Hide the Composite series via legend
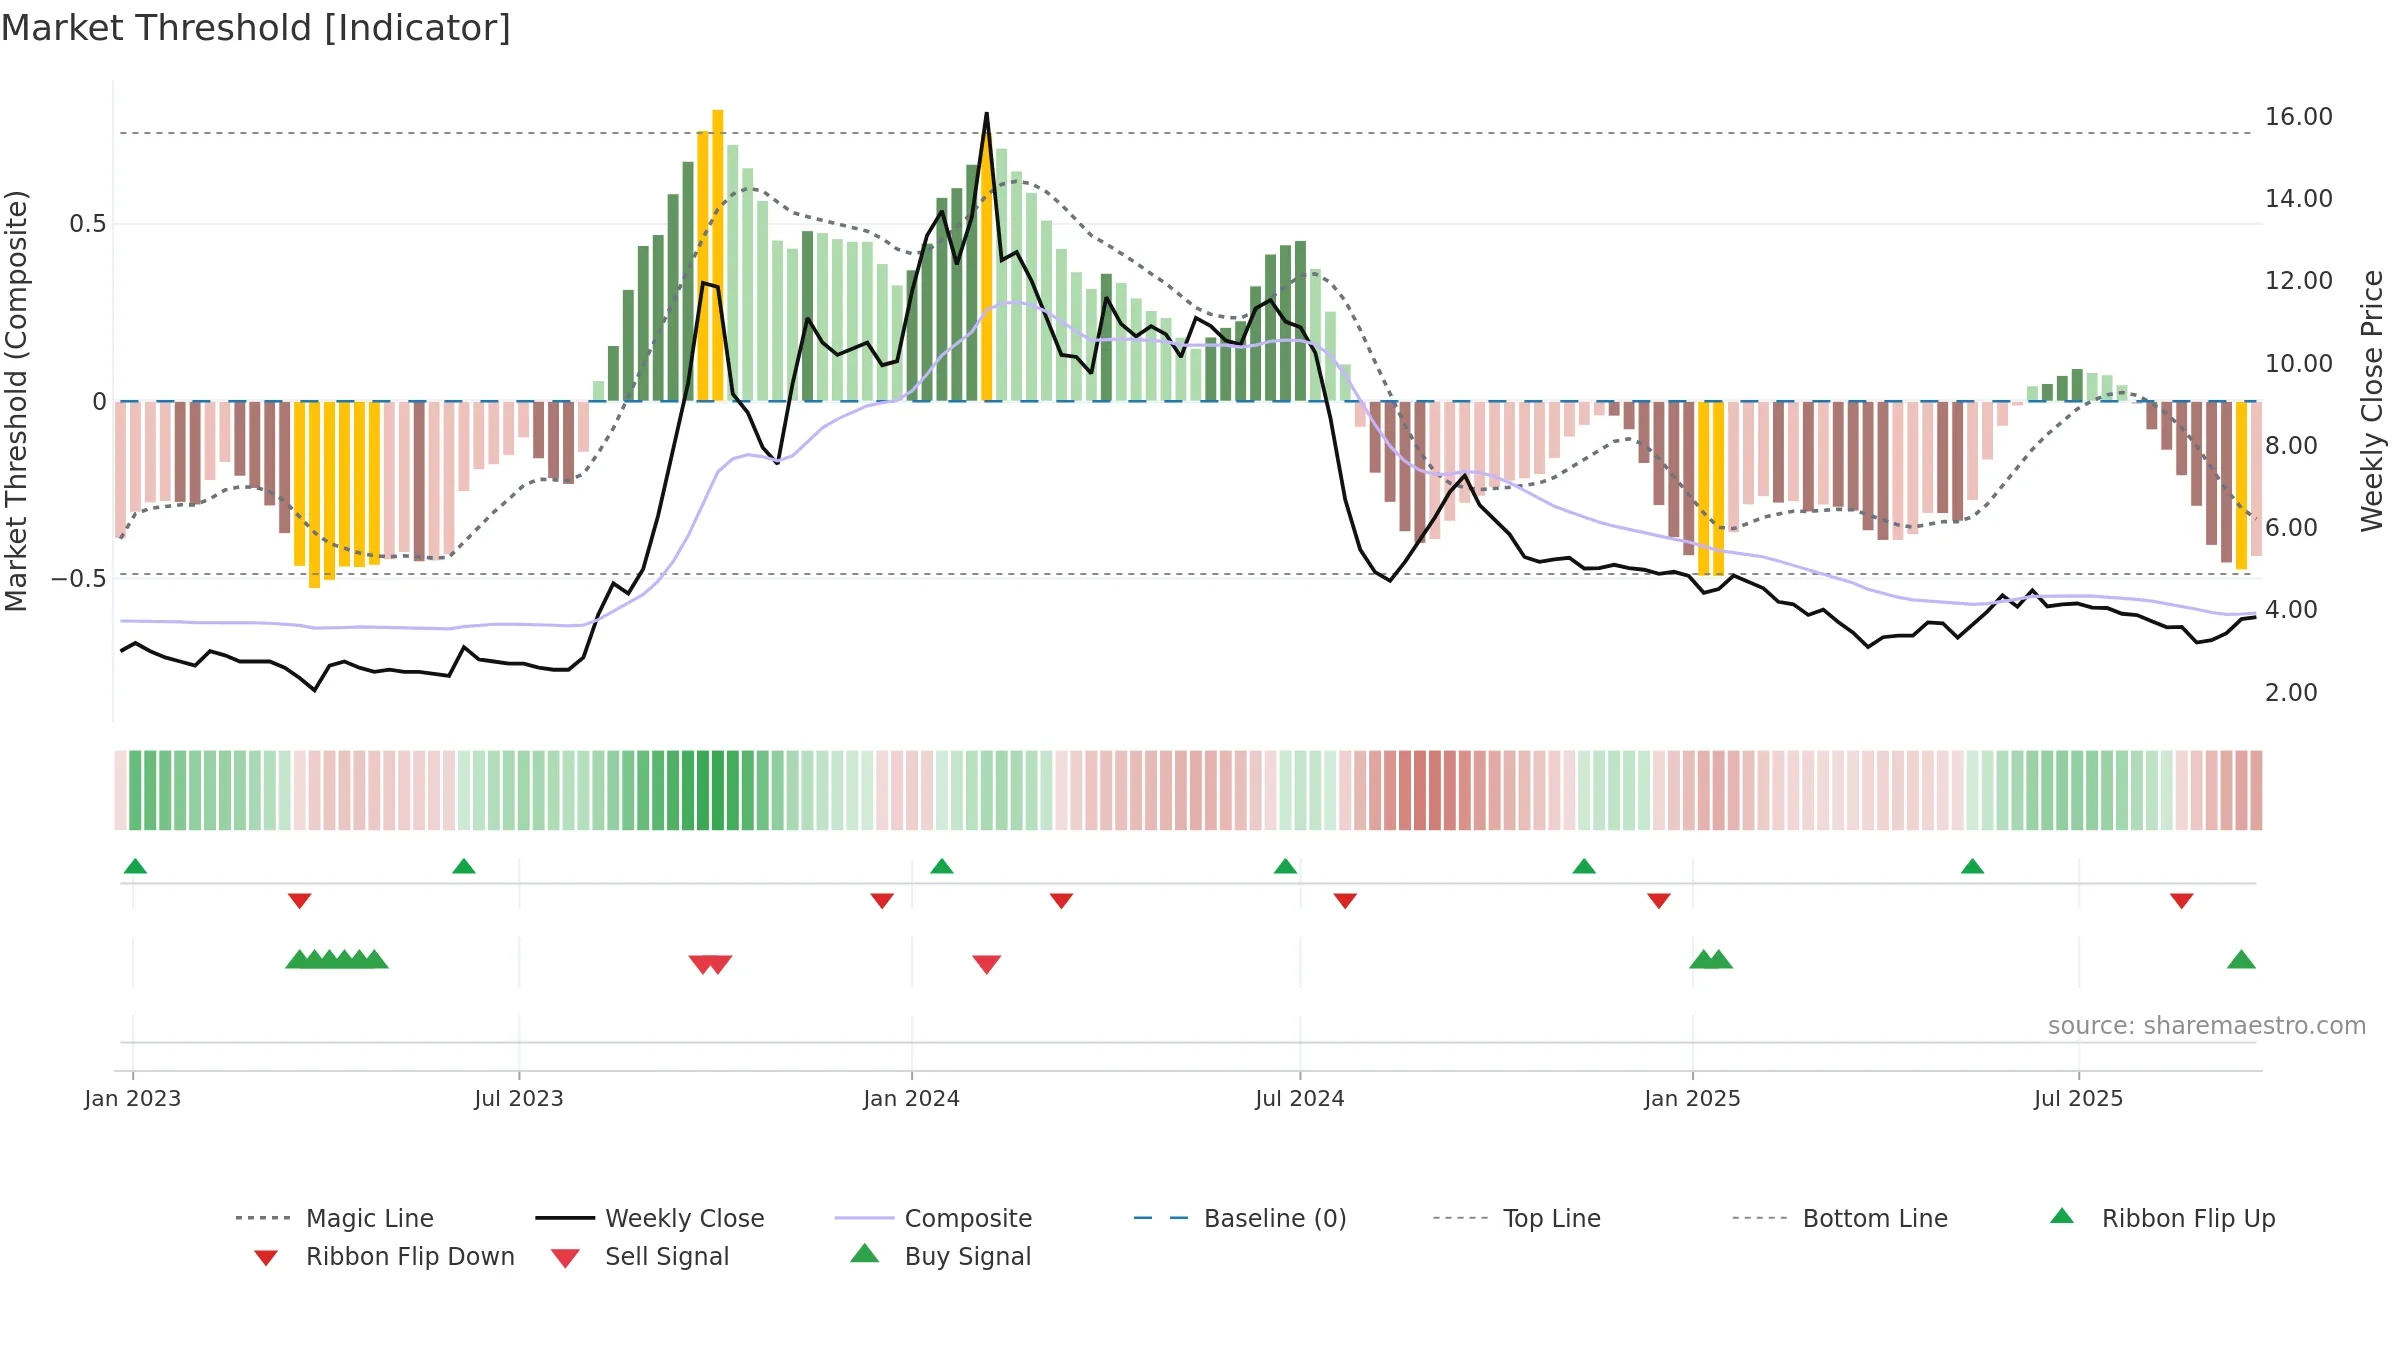Viewport: 2400px width, 1350px height. [933, 1218]
